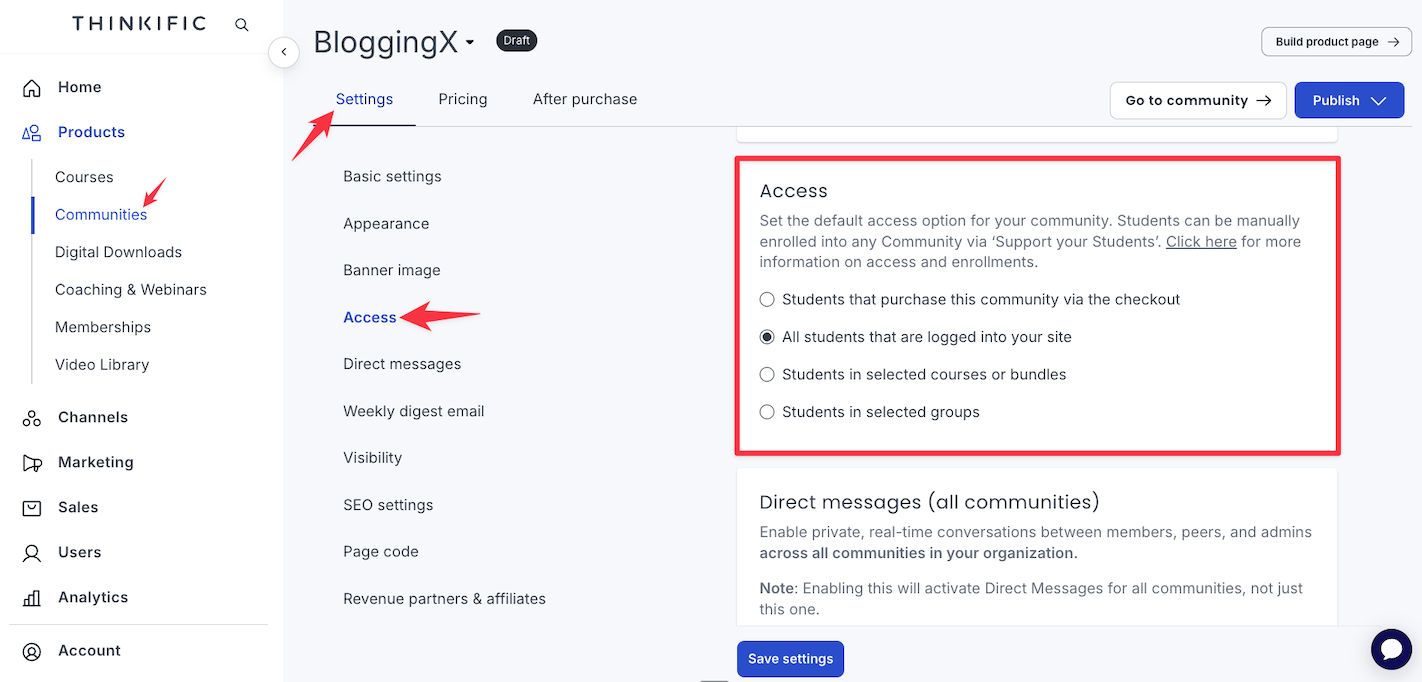This screenshot has width=1422, height=682.
Task: Open Sales from the sidebar icon
Action: click(31, 507)
